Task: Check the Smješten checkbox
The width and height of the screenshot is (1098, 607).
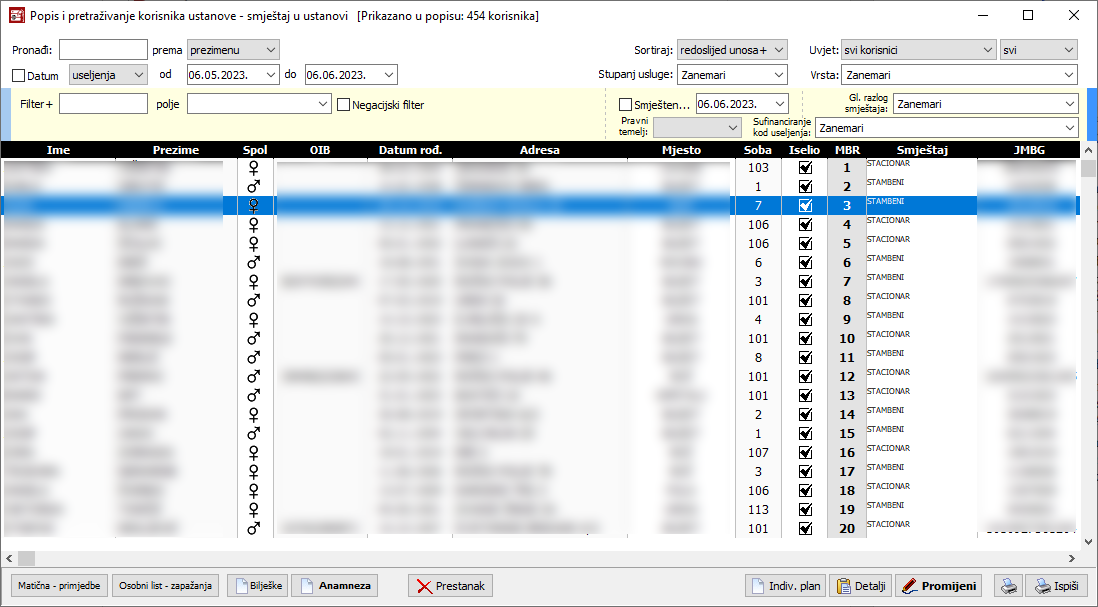Action: point(626,104)
